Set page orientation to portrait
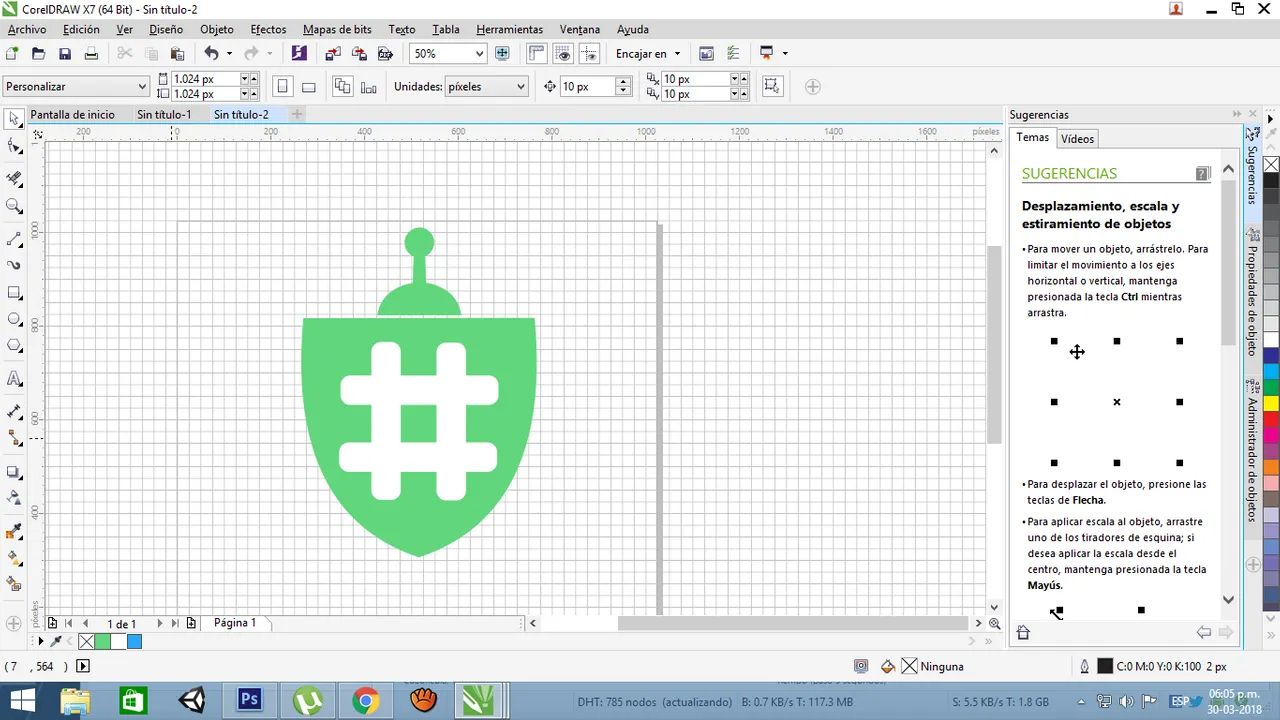Viewport: 1280px width, 720px height. [282, 87]
